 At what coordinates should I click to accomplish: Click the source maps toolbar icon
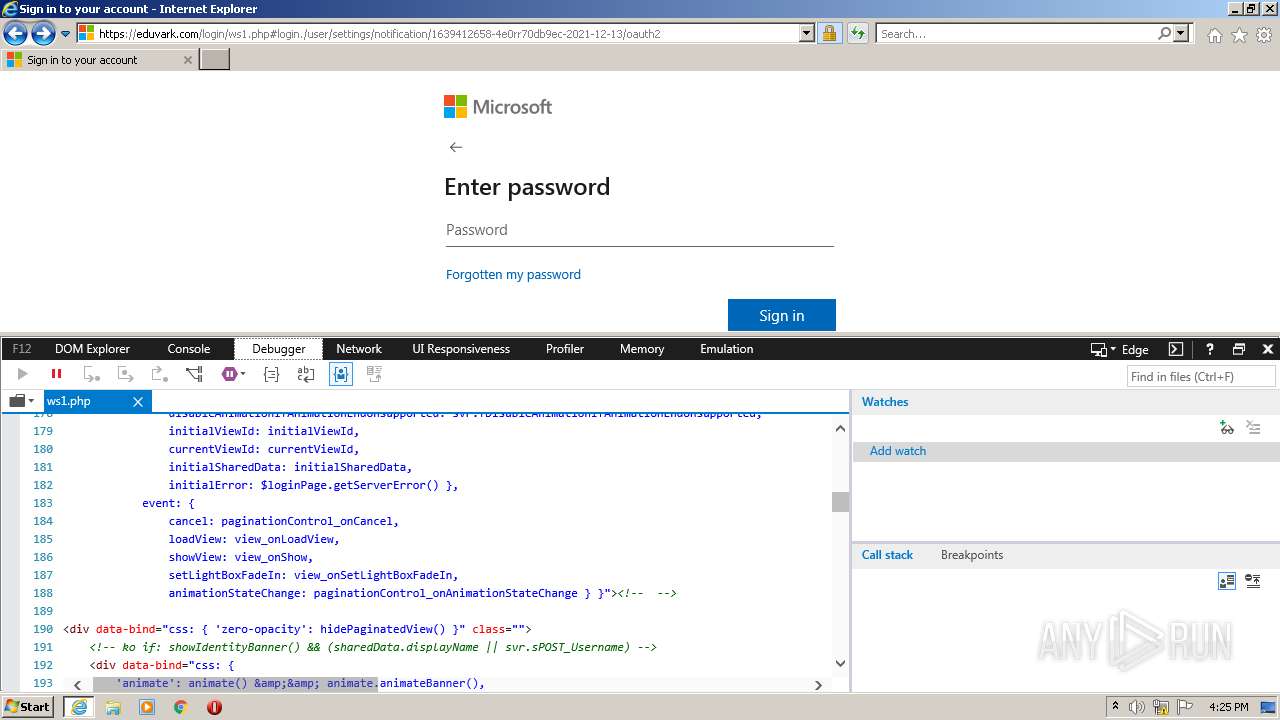pyautogui.click(x=375, y=374)
